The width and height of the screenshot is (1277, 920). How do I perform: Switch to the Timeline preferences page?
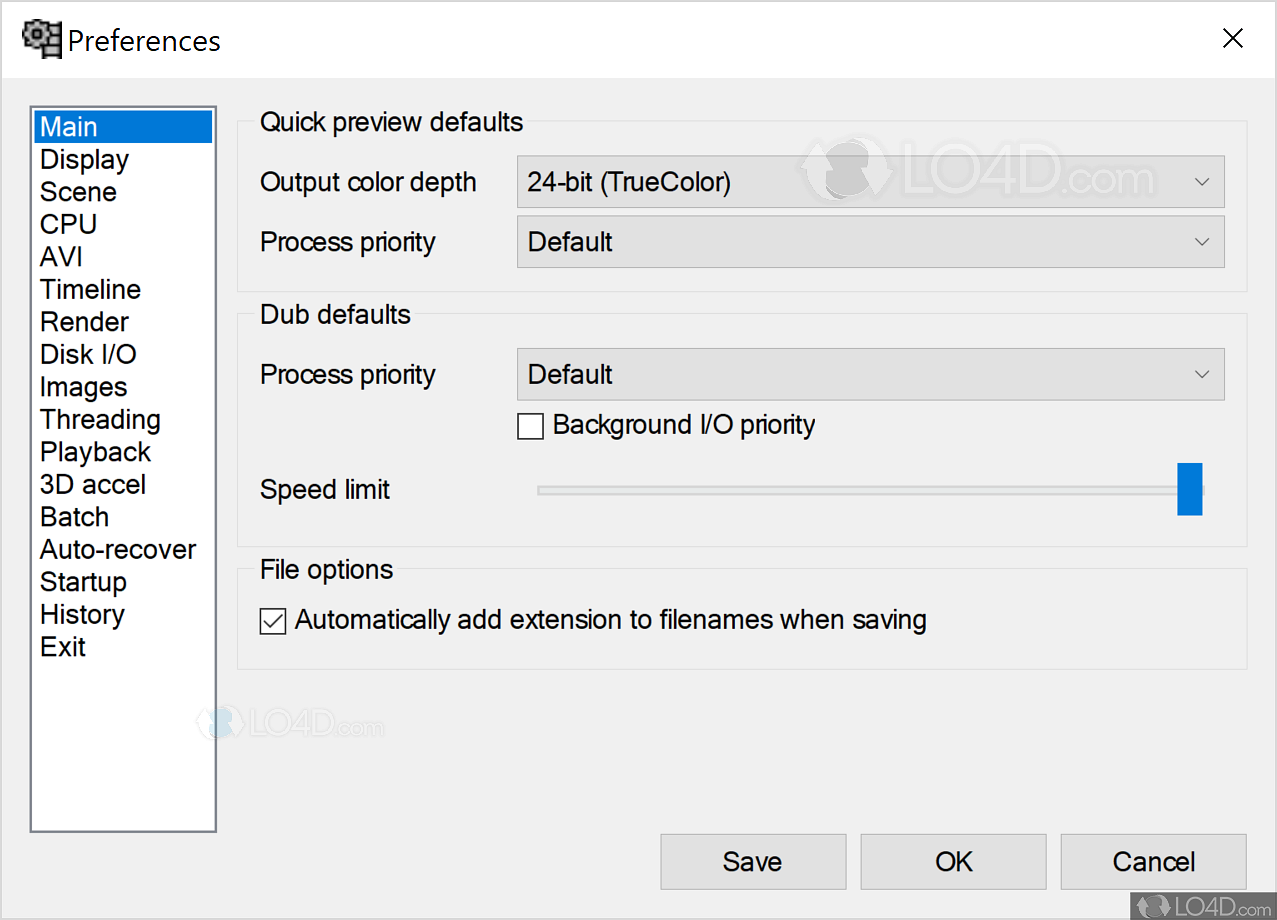pyautogui.click(x=90, y=290)
